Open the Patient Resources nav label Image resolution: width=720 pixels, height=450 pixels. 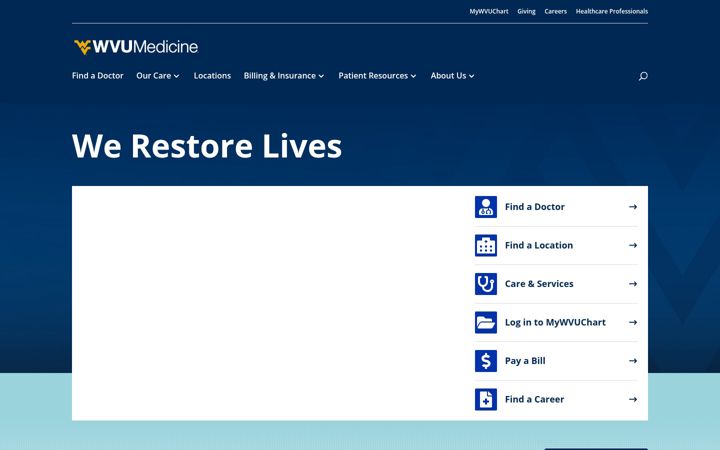(x=373, y=76)
